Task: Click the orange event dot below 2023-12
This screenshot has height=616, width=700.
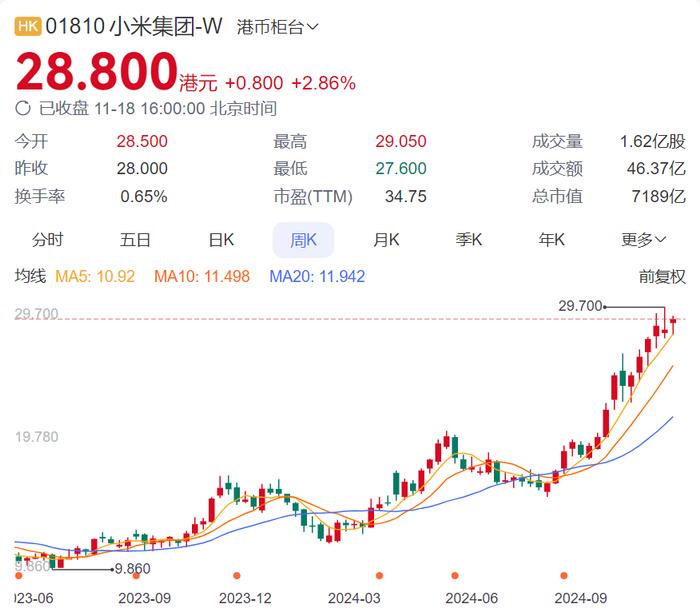Action: point(237,575)
